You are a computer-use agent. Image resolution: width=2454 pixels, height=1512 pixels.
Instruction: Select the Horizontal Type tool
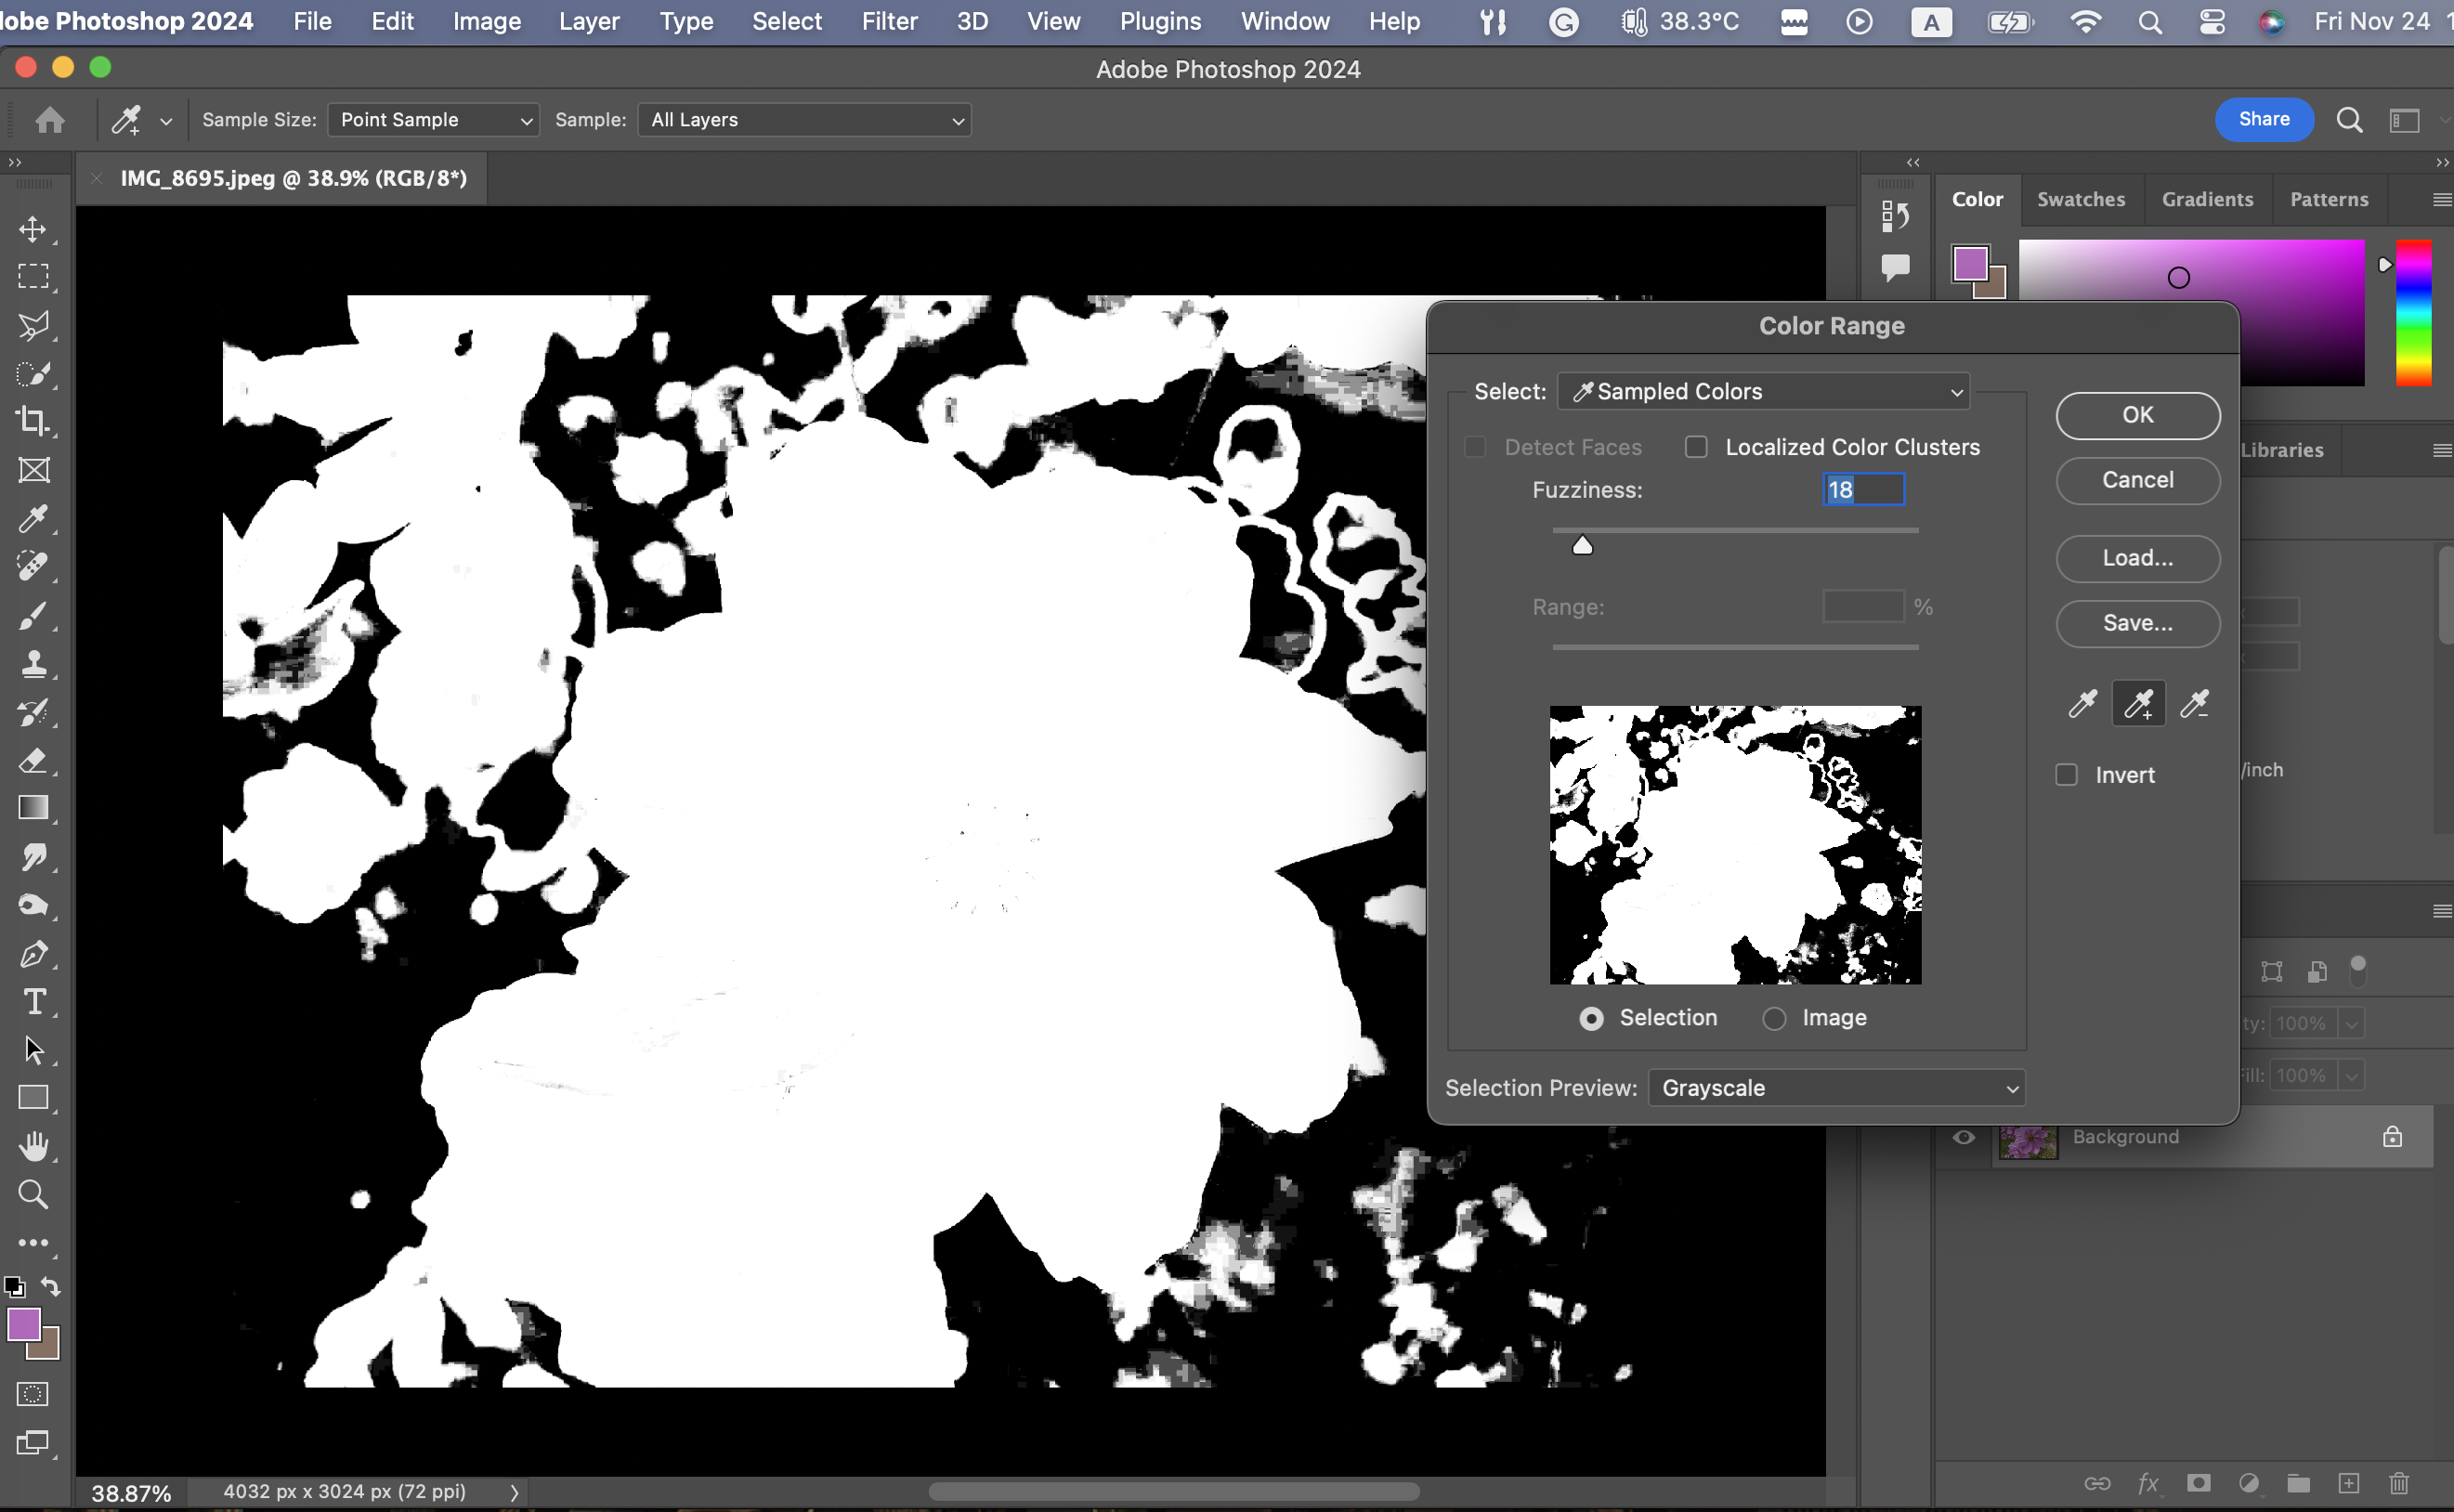33,1002
